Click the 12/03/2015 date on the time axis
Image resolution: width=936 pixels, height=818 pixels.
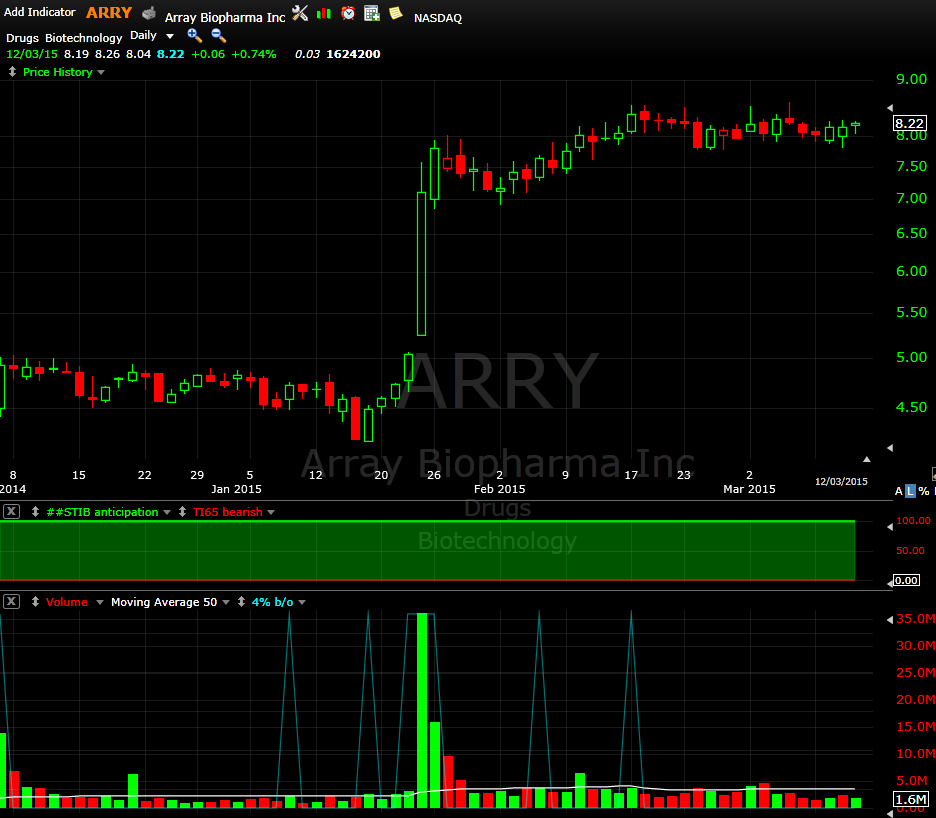click(x=841, y=481)
